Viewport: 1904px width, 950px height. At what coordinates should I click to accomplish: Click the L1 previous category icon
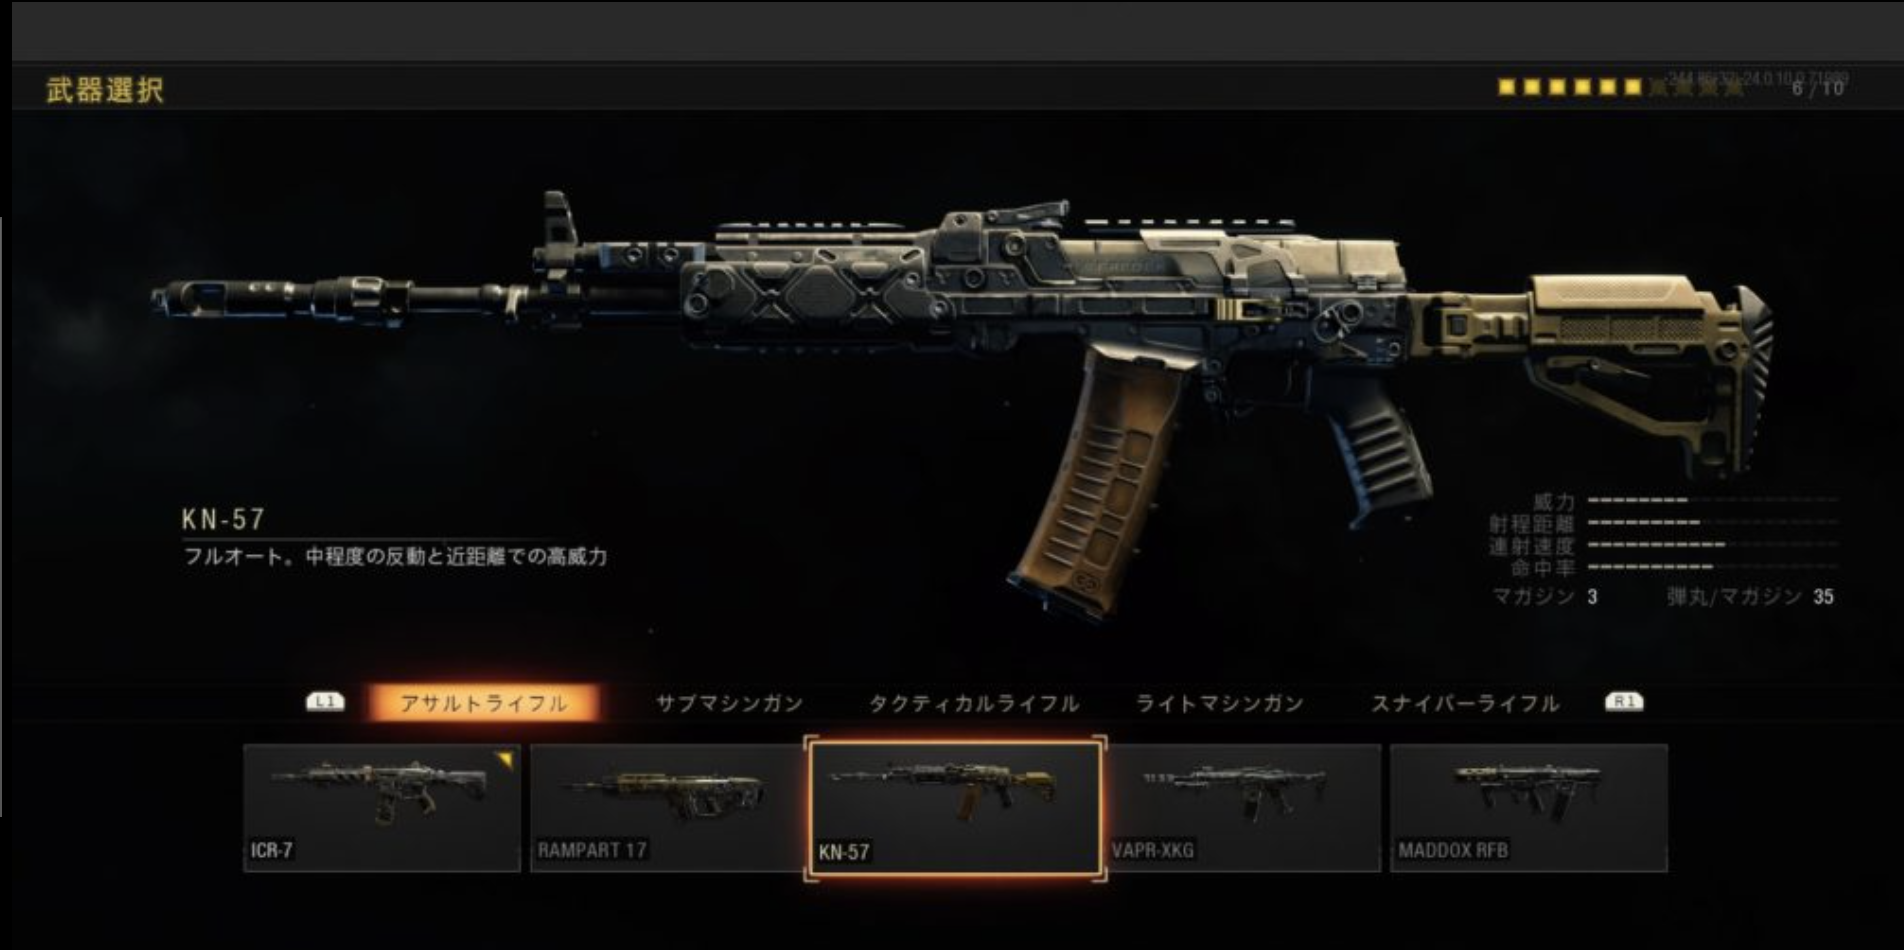coord(325,702)
